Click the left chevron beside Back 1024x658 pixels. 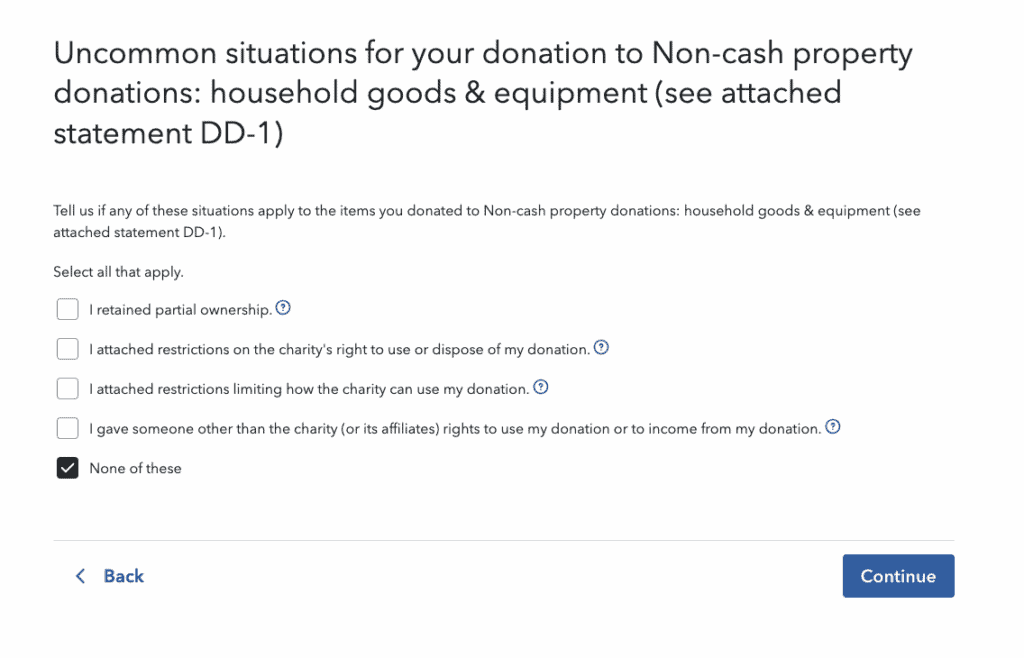click(81, 576)
